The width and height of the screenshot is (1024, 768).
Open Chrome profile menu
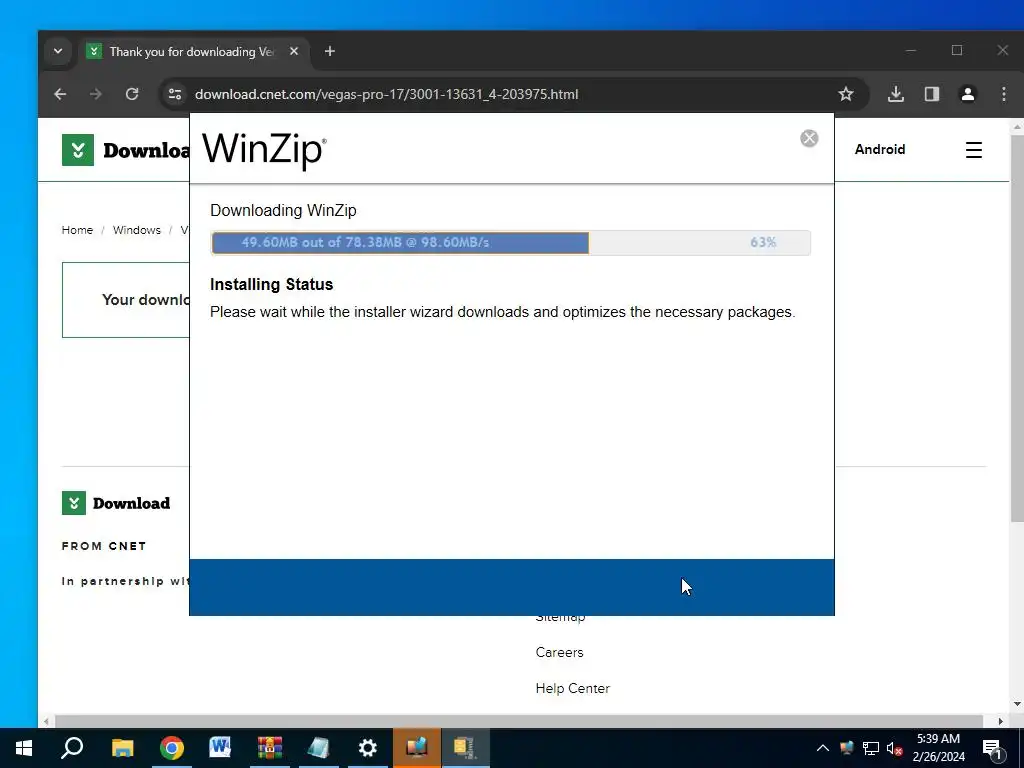968,94
